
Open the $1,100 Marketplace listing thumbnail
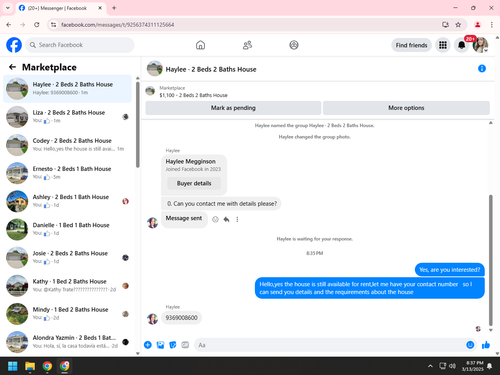[150, 91]
